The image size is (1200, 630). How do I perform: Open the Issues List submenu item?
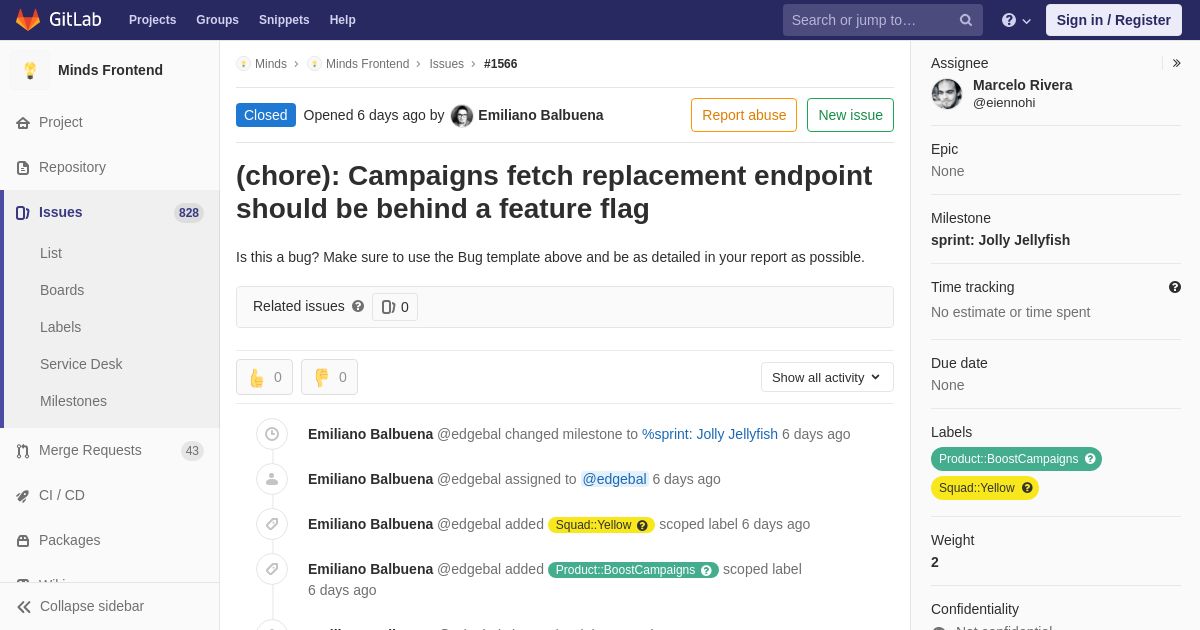coord(51,253)
